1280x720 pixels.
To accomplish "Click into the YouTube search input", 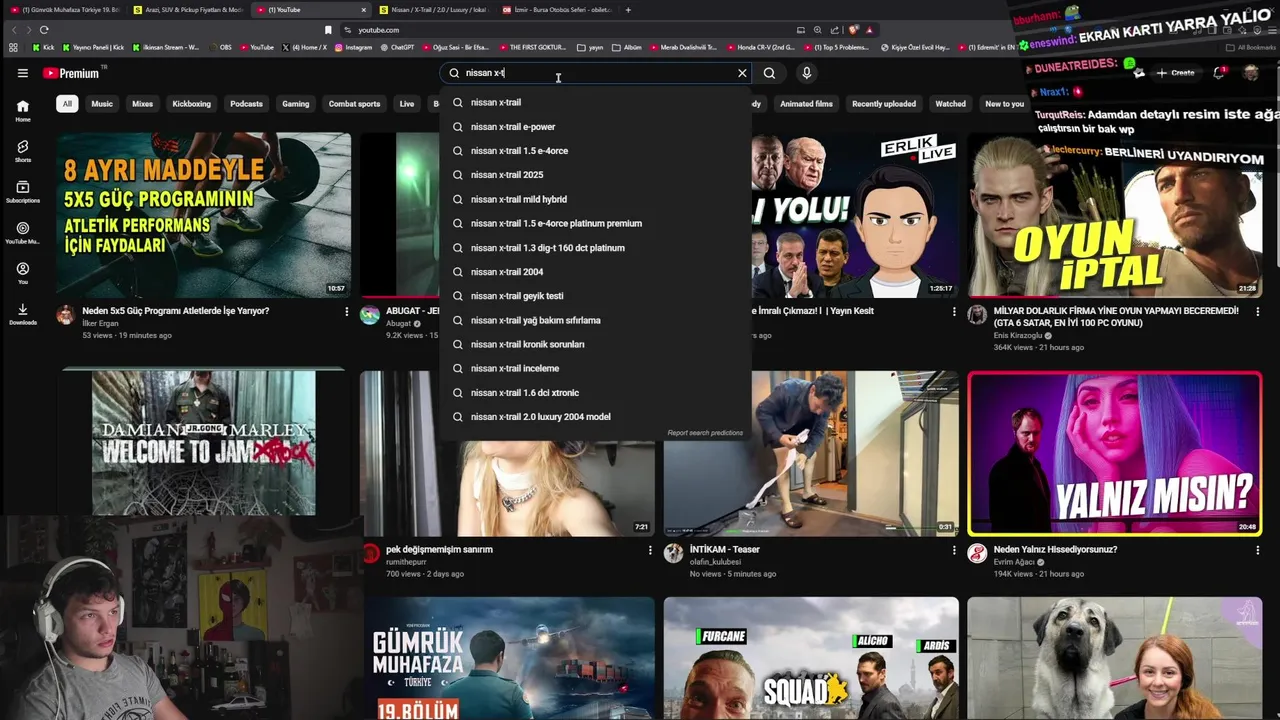I will [x=597, y=73].
